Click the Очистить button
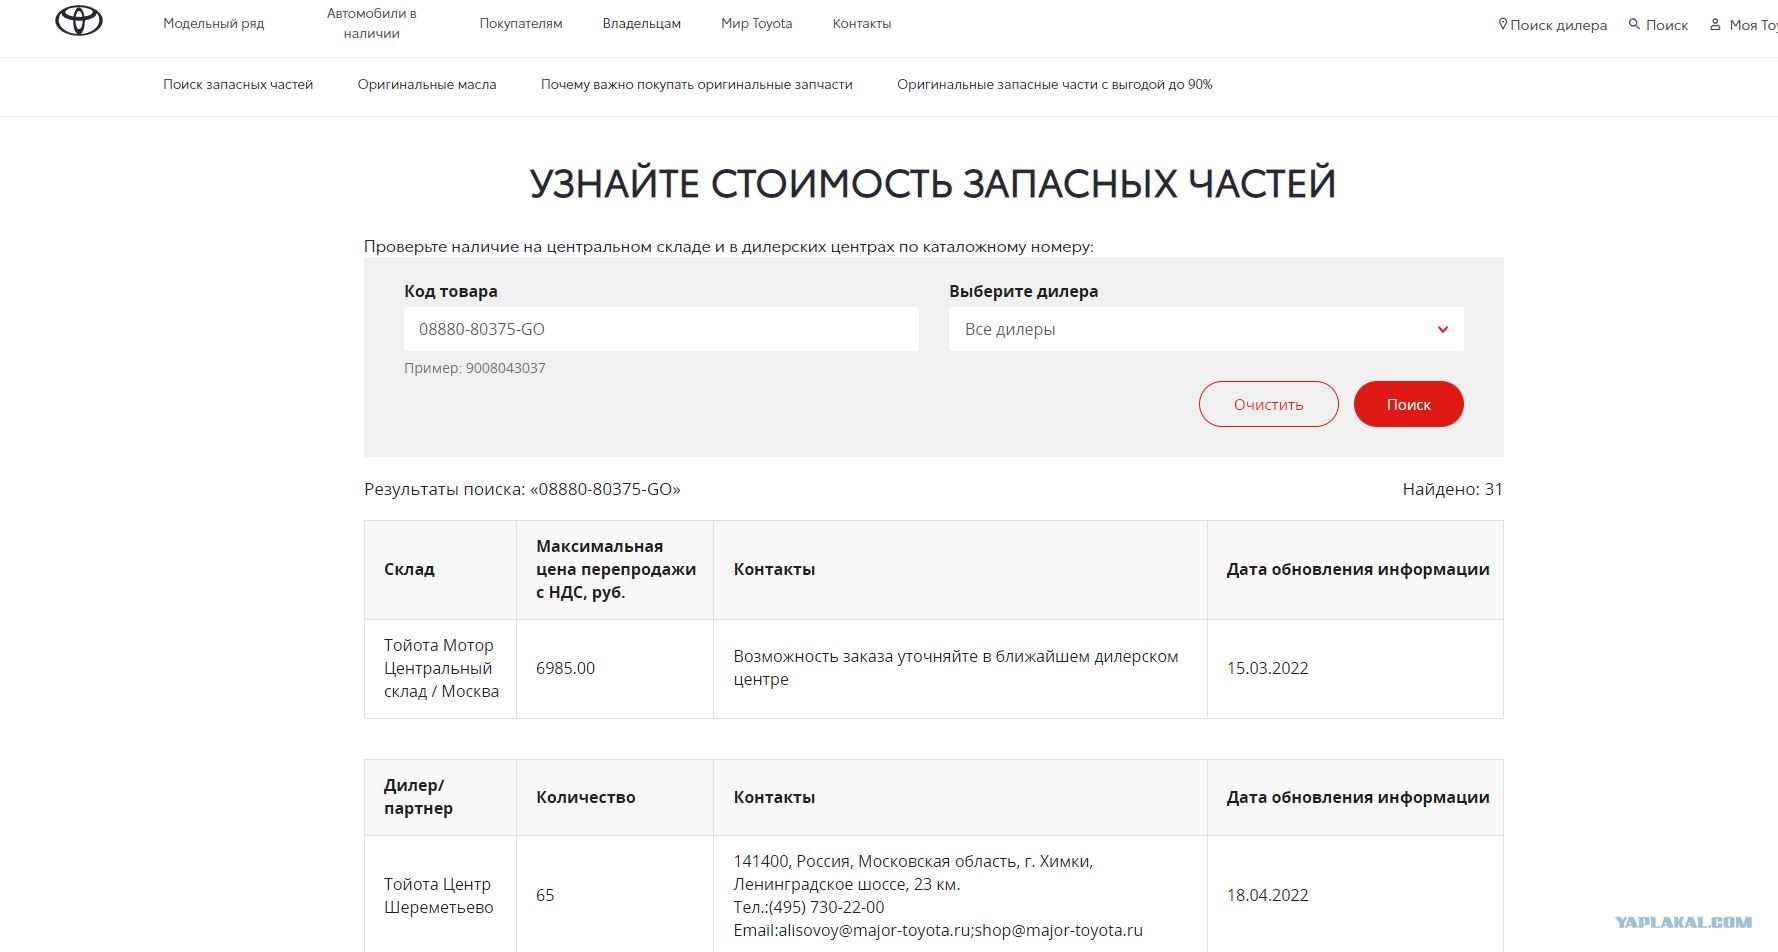 (x=1269, y=404)
